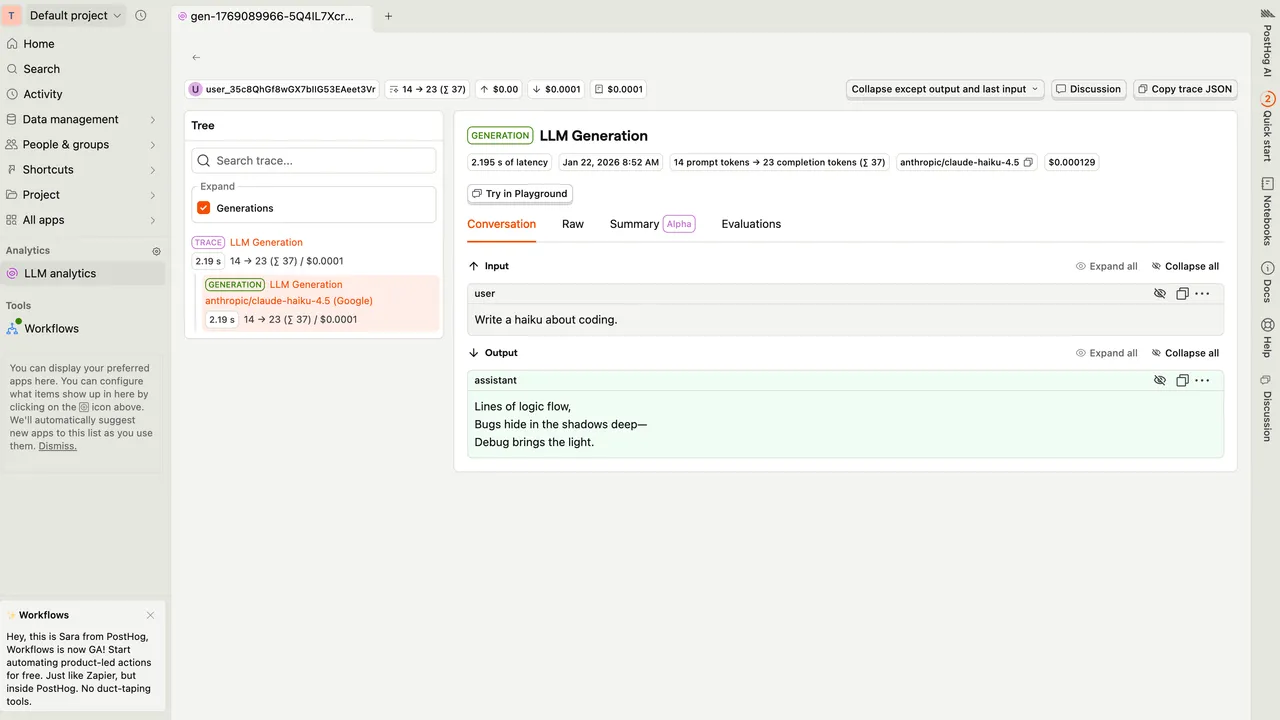Image resolution: width=1280 pixels, height=720 pixels.
Task: Click Copy trace JSON button
Action: pos(1185,89)
